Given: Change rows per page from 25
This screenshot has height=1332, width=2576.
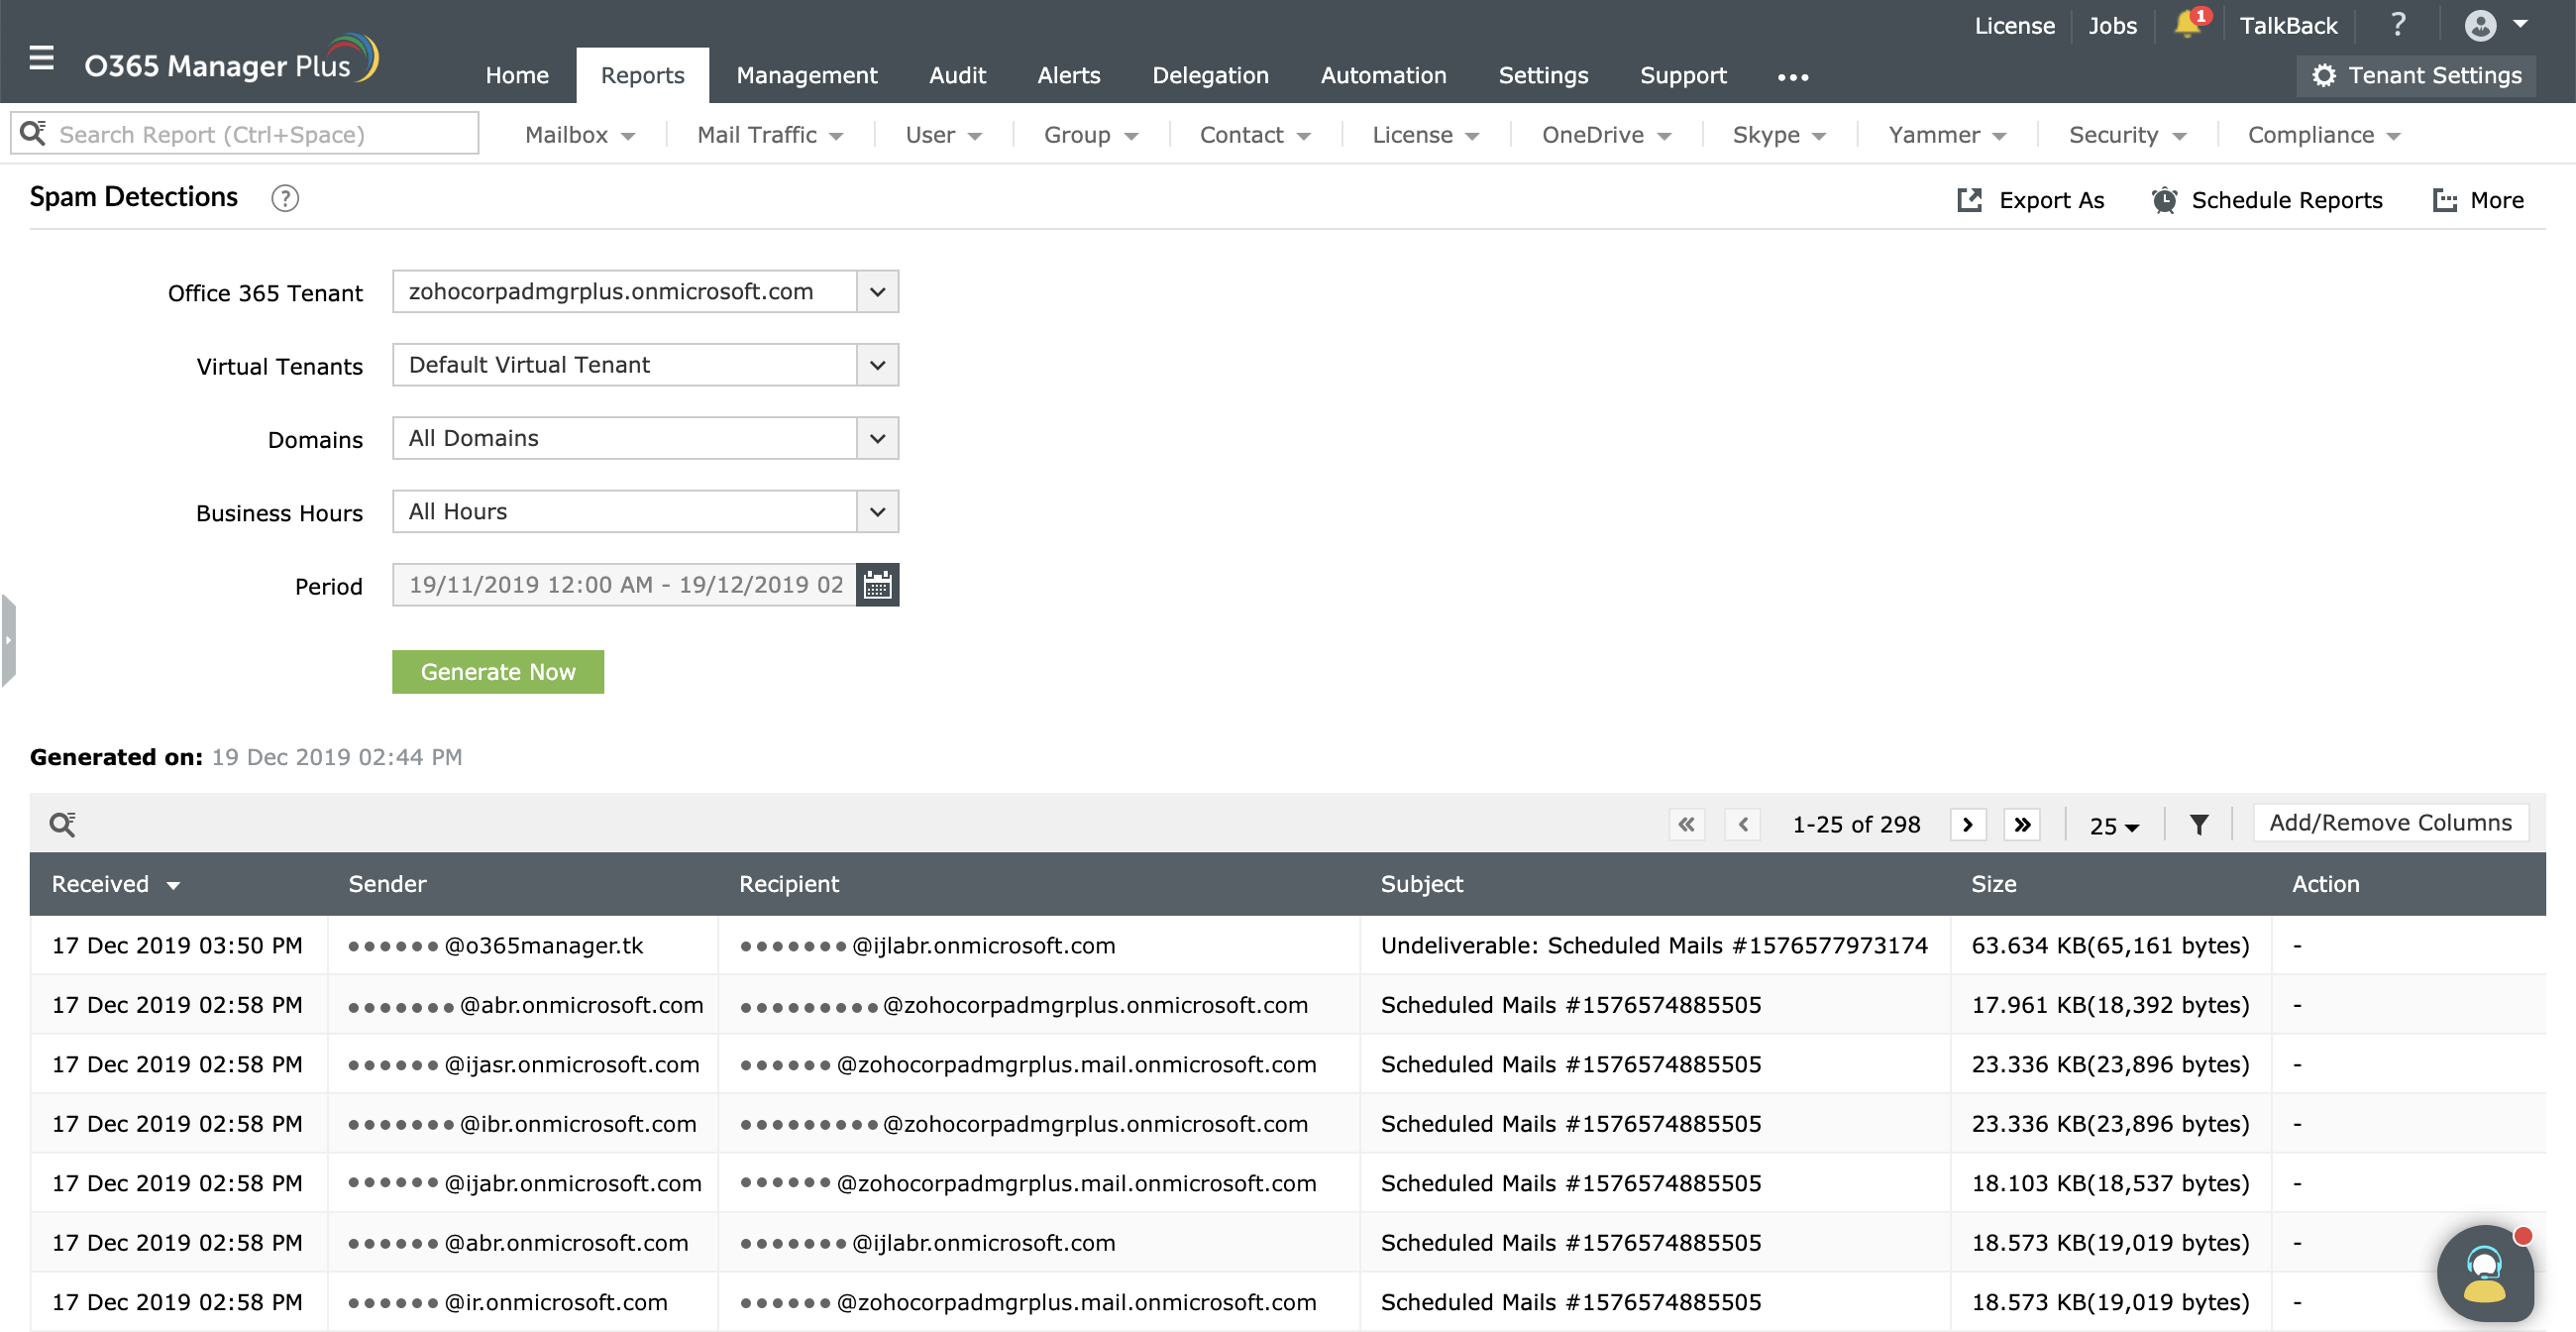Looking at the screenshot, I should (x=2113, y=826).
